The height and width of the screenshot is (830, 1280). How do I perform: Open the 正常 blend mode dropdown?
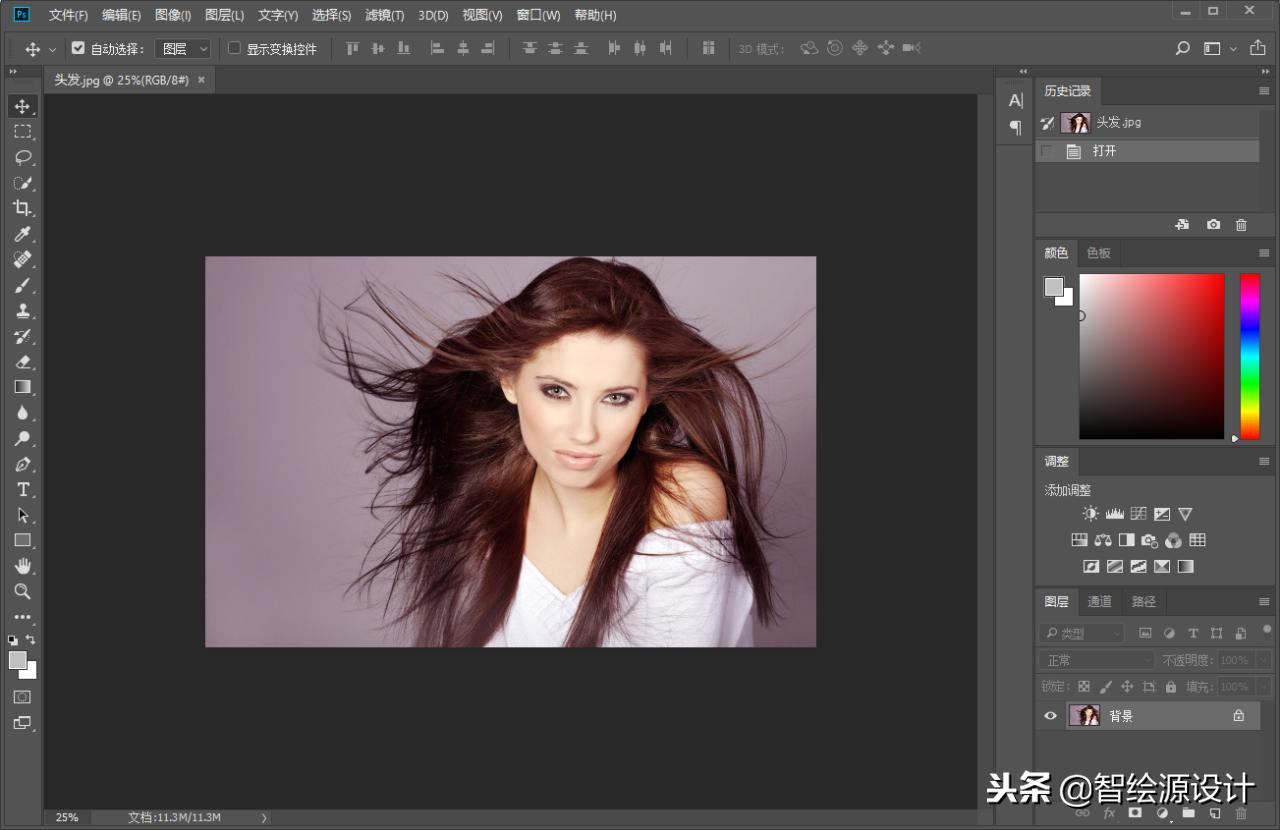click(1097, 660)
